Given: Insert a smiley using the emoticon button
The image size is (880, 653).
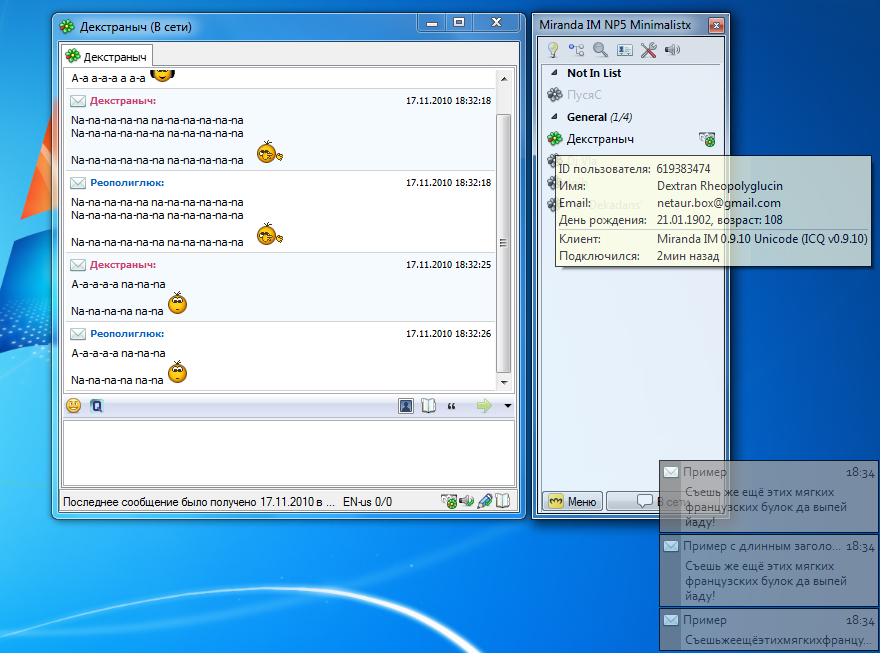Looking at the screenshot, I should 74,406.
